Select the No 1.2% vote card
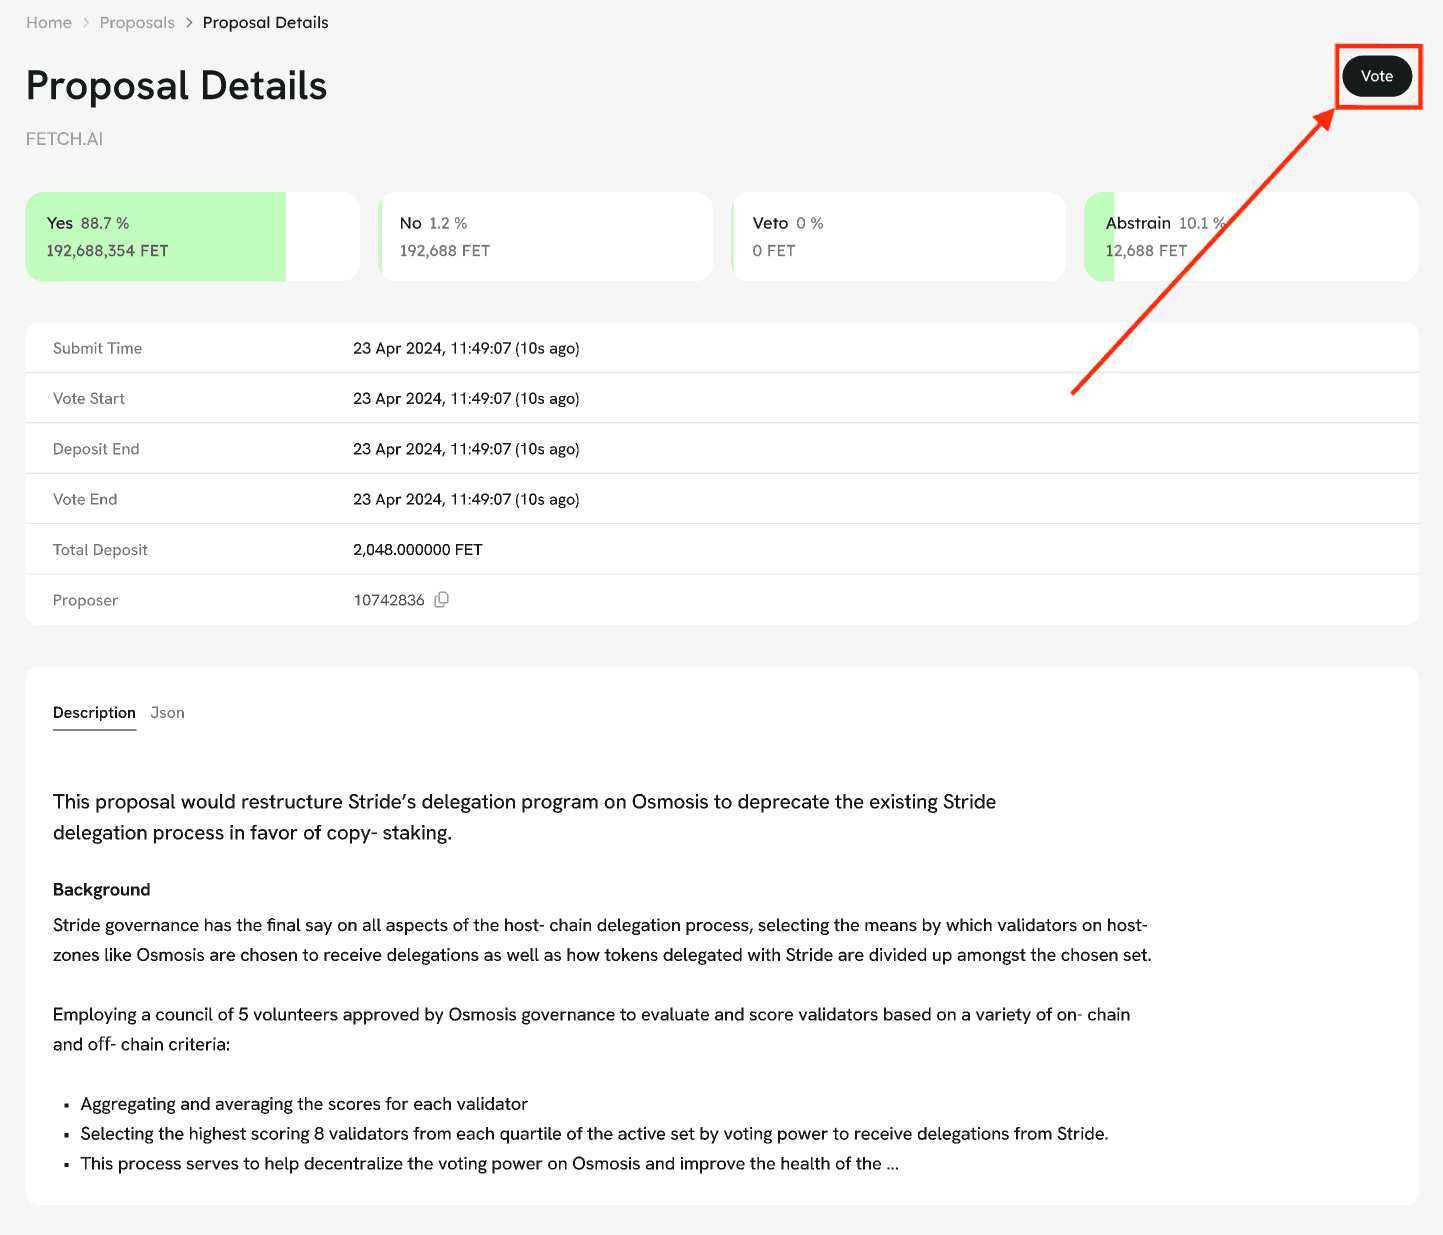This screenshot has width=1443, height=1235. click(545, 236)
